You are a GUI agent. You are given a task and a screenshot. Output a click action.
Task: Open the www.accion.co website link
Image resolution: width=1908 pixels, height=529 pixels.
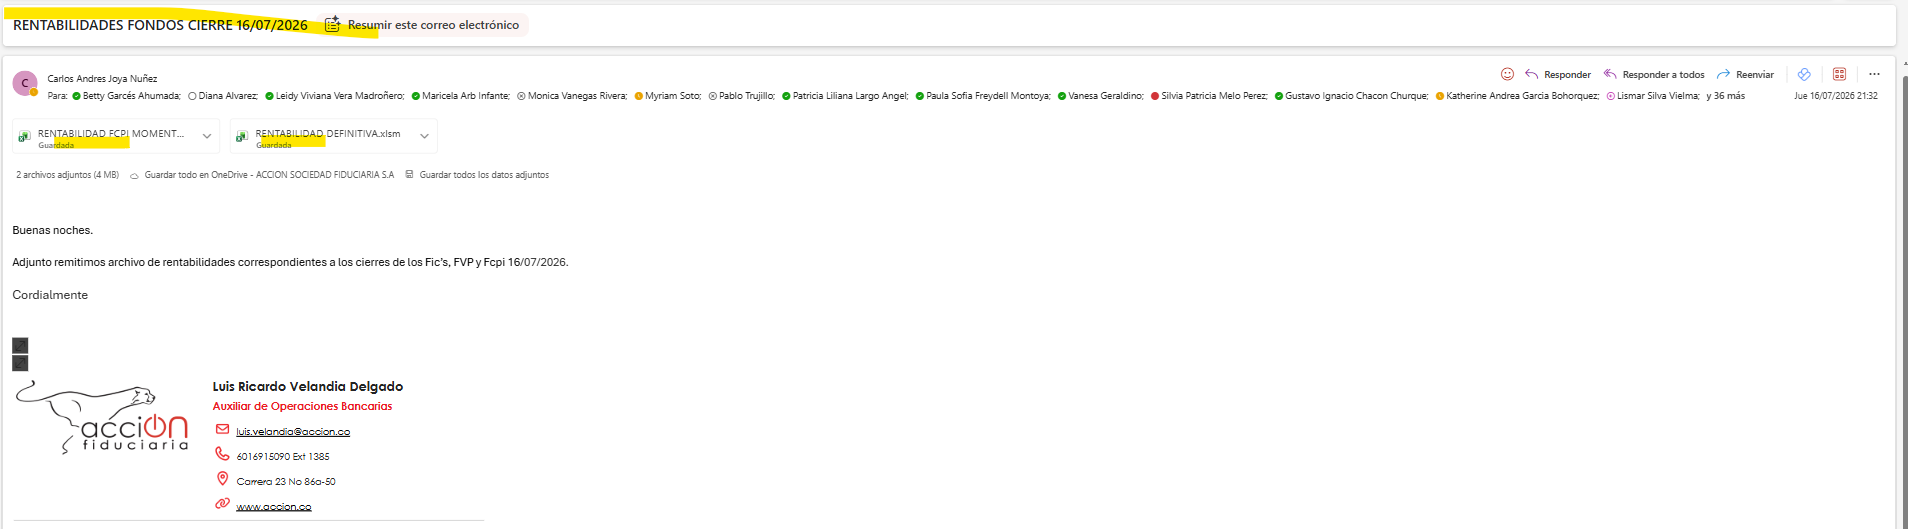pyautogui.click(x=274, y=507)
